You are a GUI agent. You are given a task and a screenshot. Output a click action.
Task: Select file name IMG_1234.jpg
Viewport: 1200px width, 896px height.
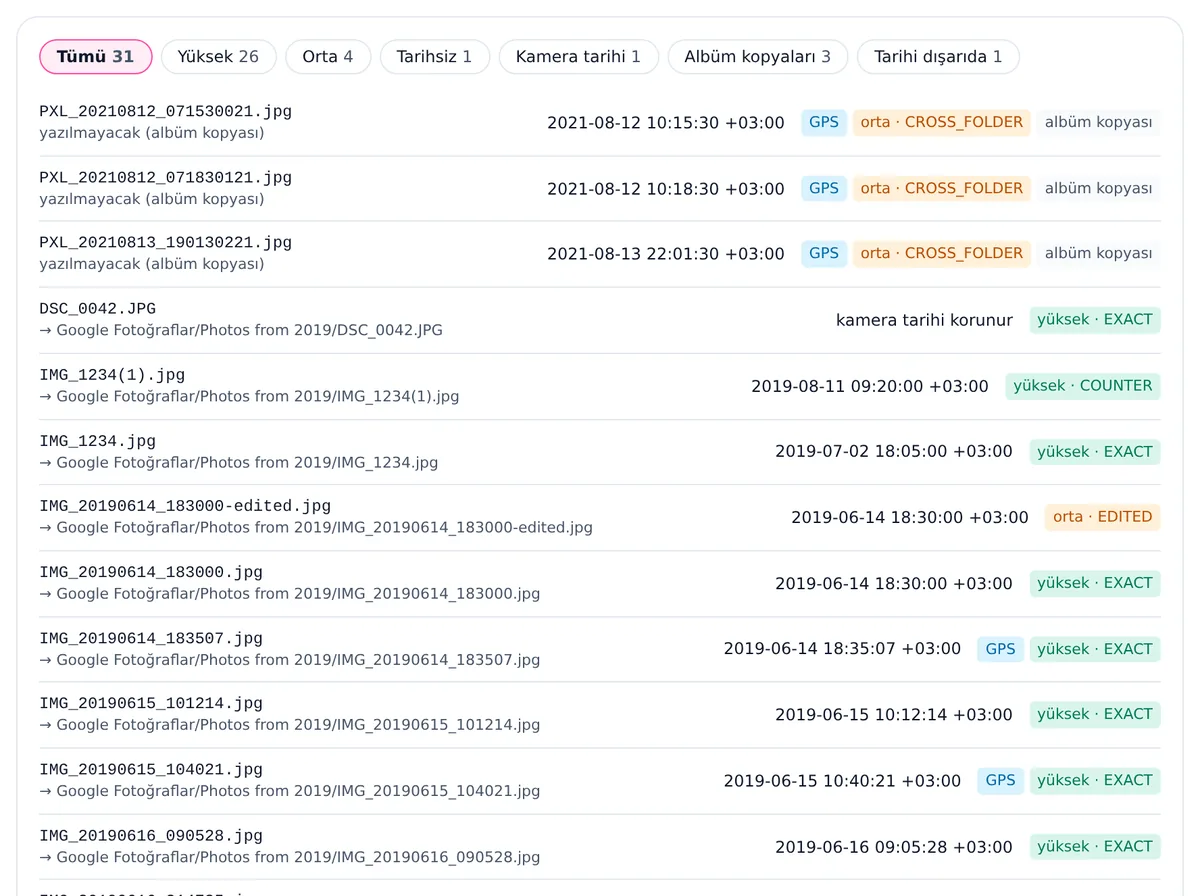coord(98,440)
